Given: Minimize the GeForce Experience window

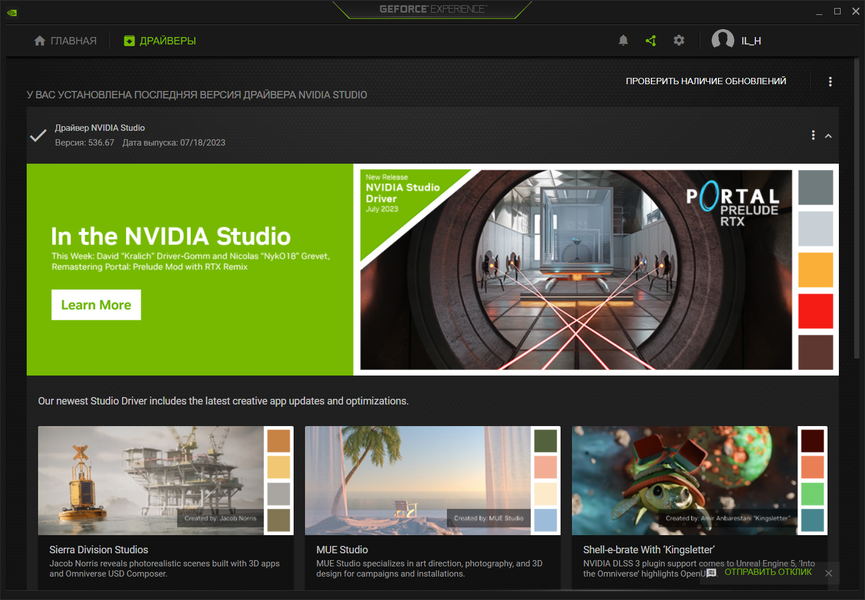Looking at the screenshot, I should (x=819, y=12).
